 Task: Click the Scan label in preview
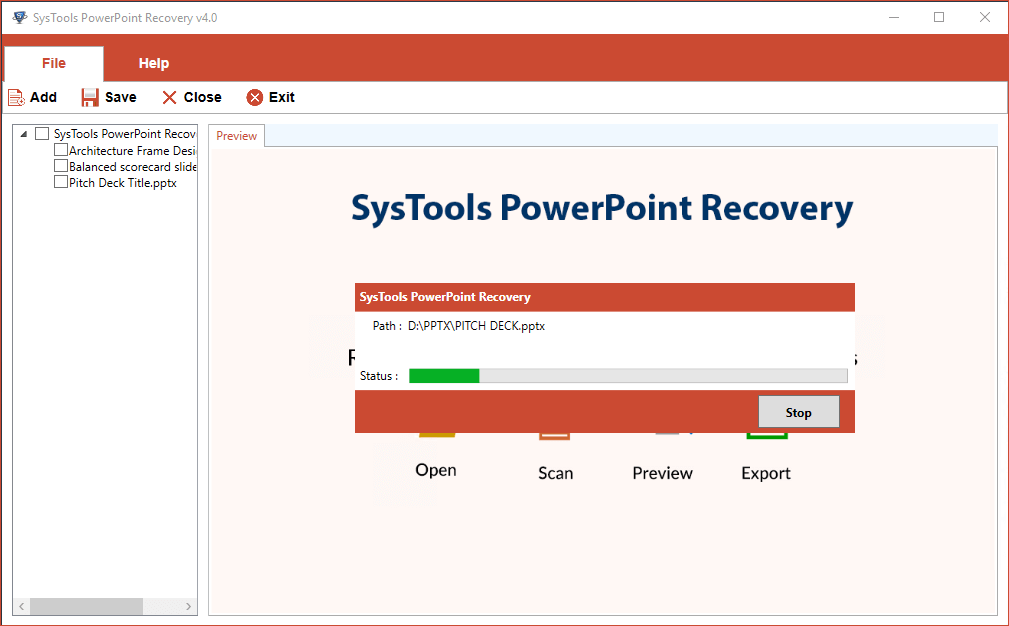coord(555,473)
